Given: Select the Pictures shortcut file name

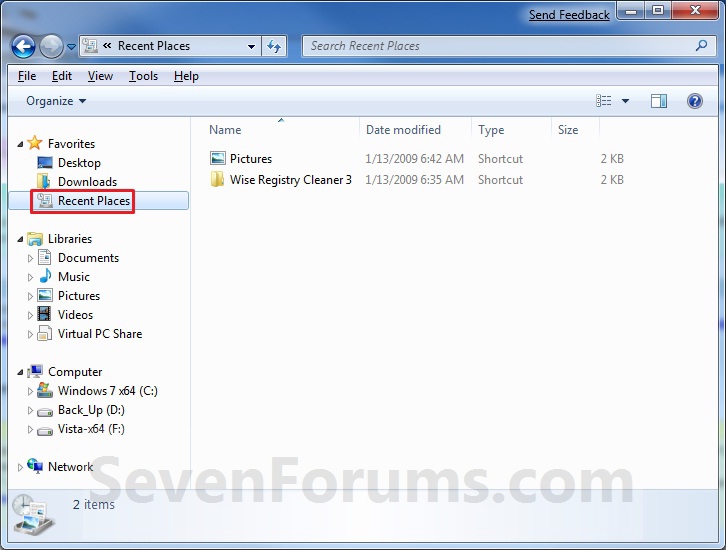Looking at the screenshot, I should [251, 159].
